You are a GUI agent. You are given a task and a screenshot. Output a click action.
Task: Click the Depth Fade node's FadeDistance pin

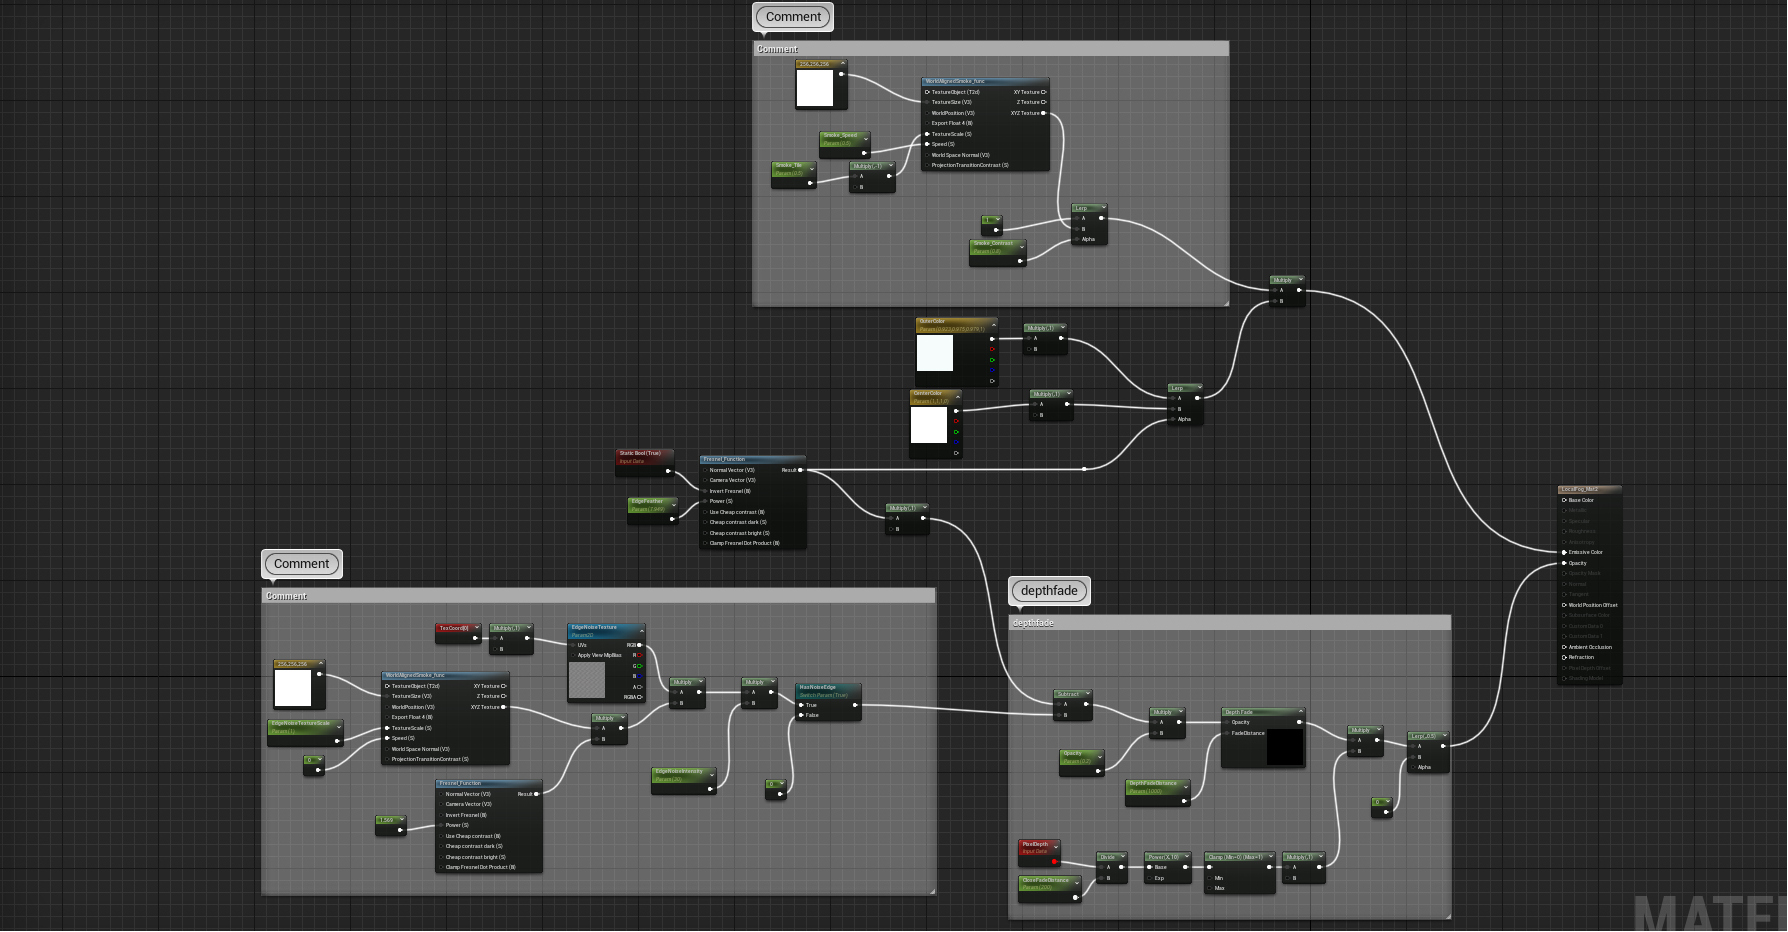[1227, 733]
